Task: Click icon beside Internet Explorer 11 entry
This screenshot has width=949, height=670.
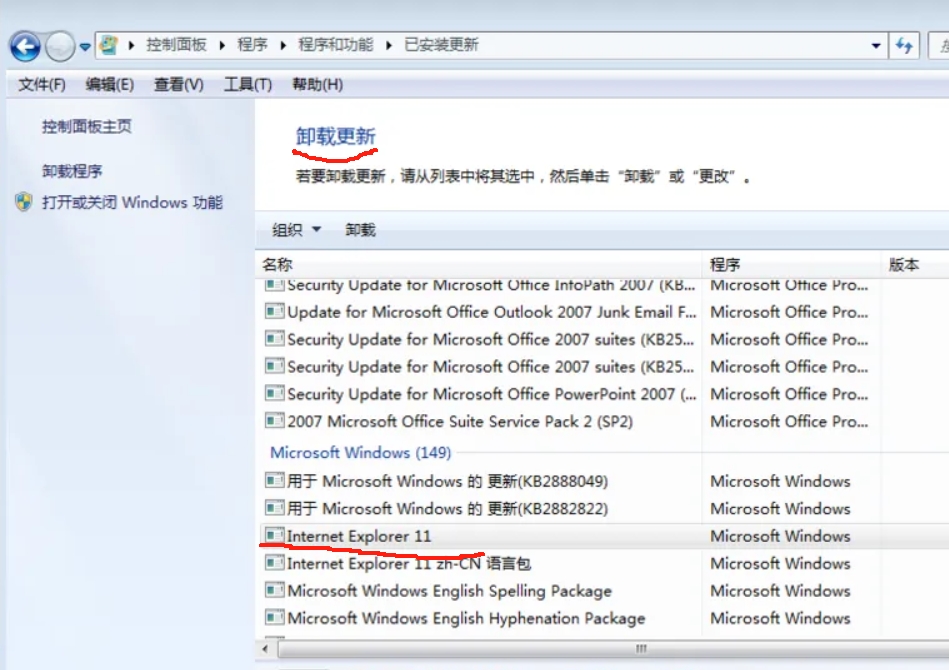Action: 274,536
